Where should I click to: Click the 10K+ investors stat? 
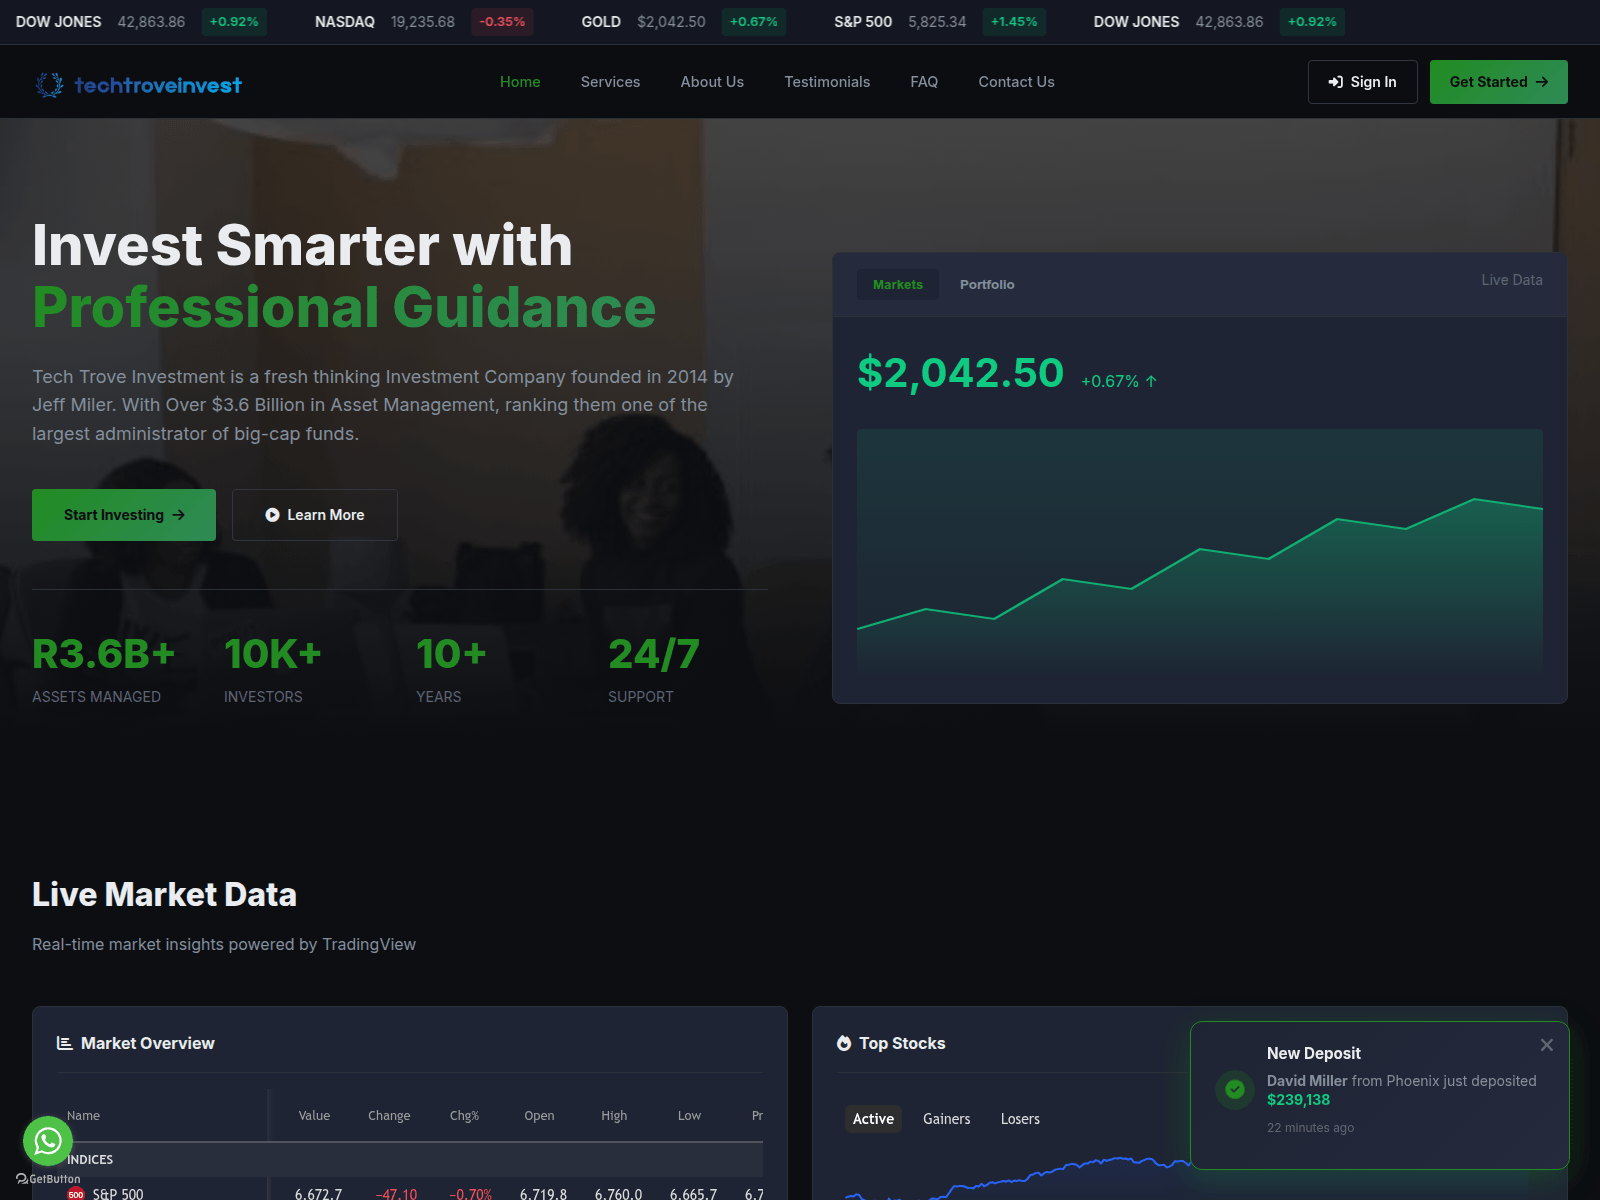[x=273, y=669]
